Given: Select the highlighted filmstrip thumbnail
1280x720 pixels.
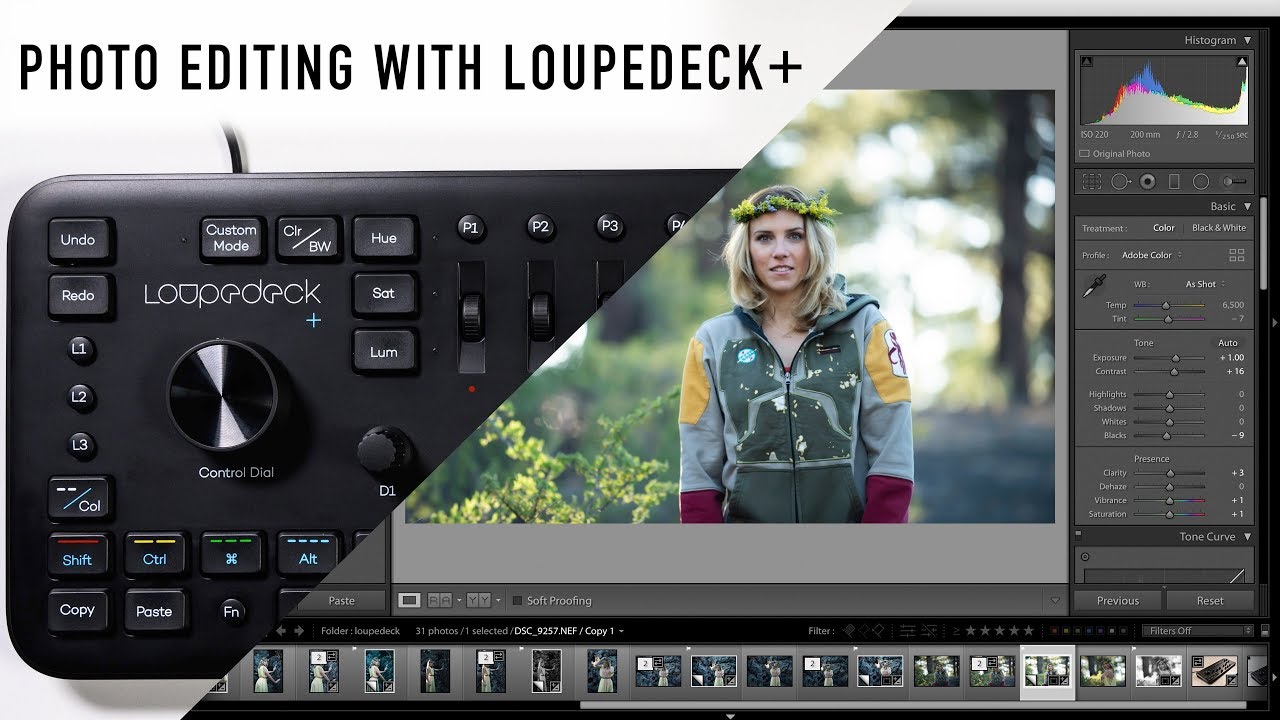Looking at the screenshot, I should pos(1047,670).
